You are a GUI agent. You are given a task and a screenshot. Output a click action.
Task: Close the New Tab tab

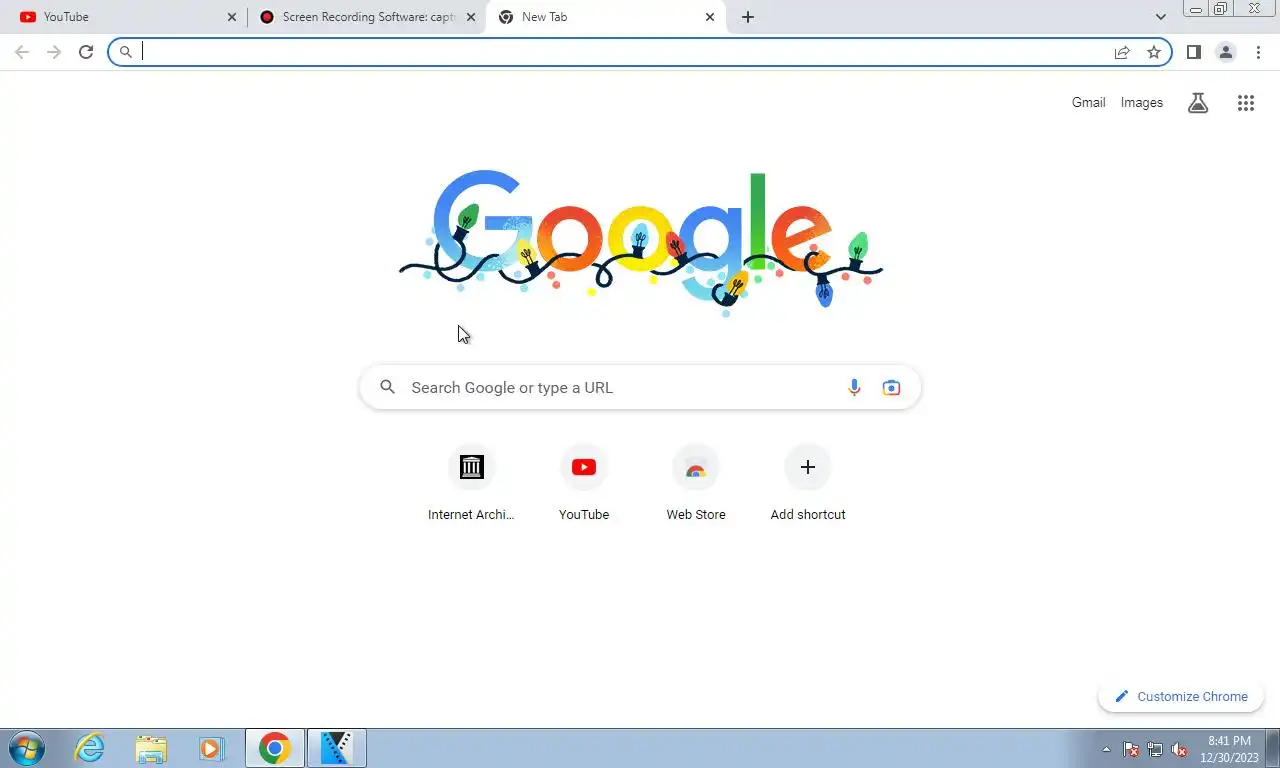click(x=710, y=17)
